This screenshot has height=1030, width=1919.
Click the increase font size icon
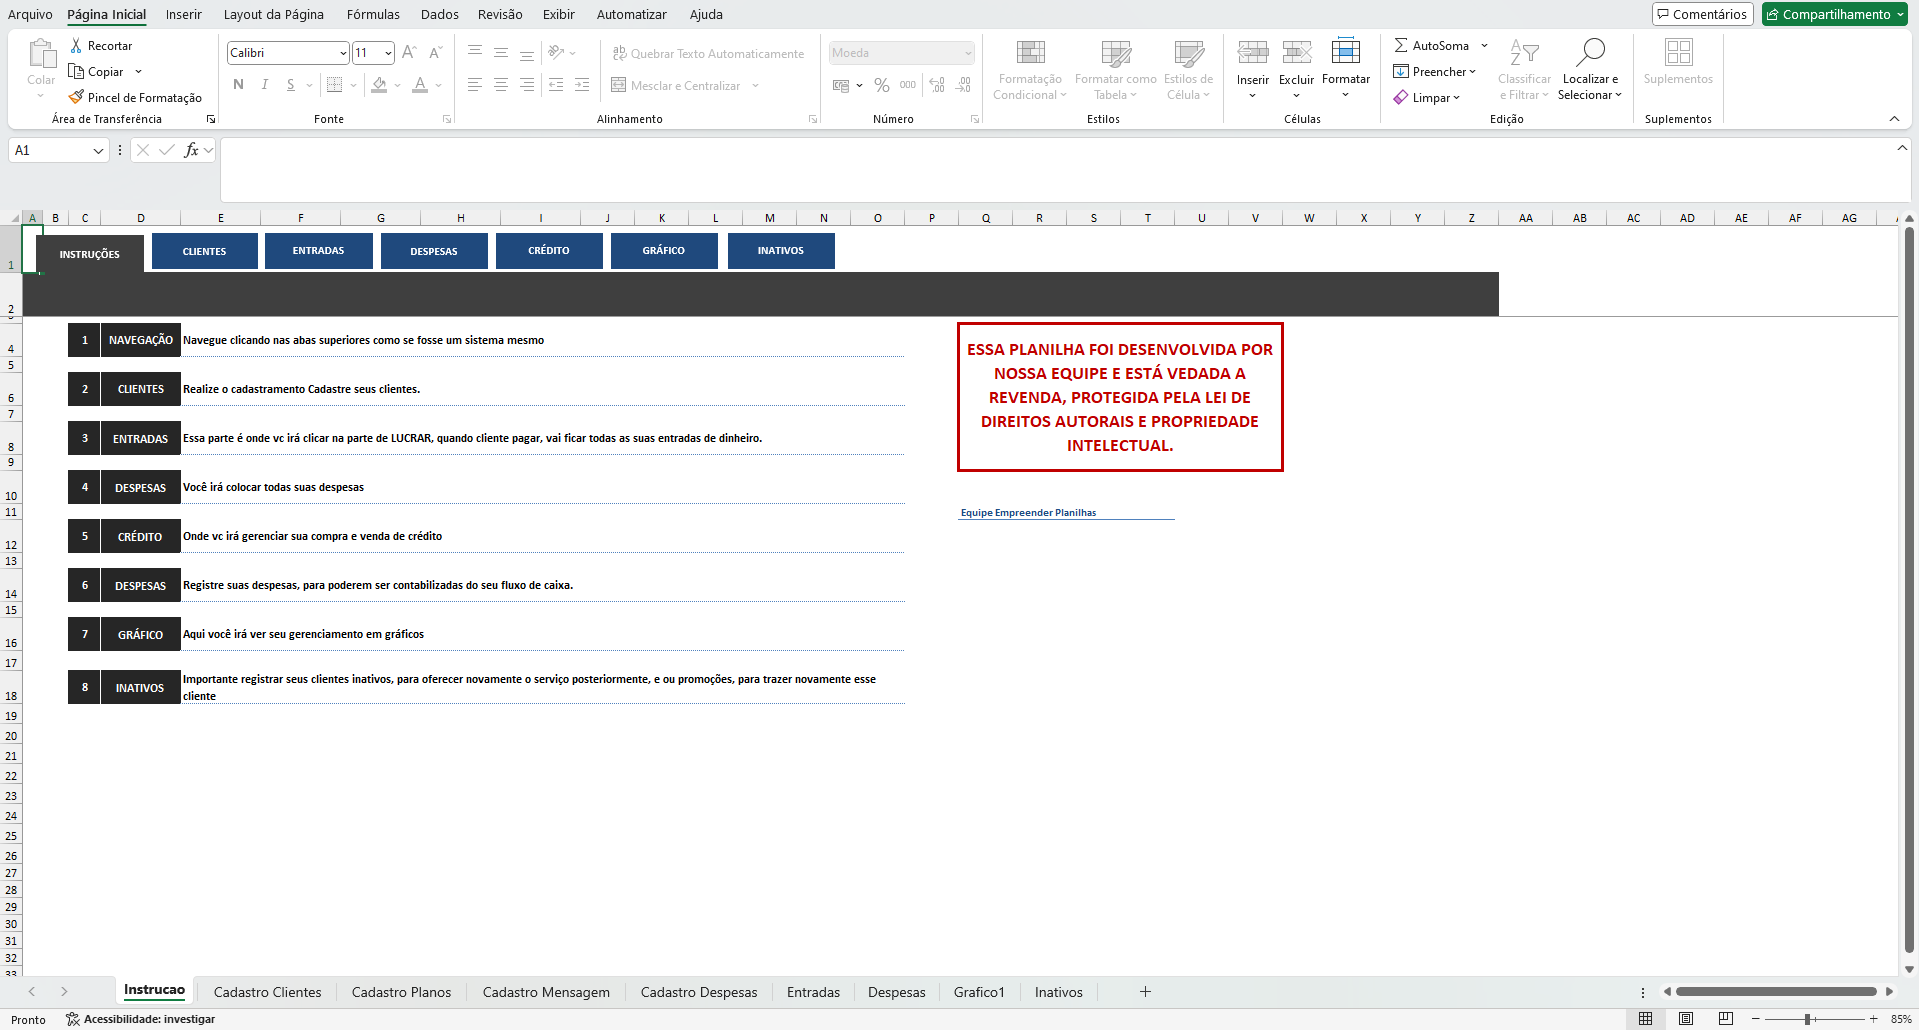point(408,53)
